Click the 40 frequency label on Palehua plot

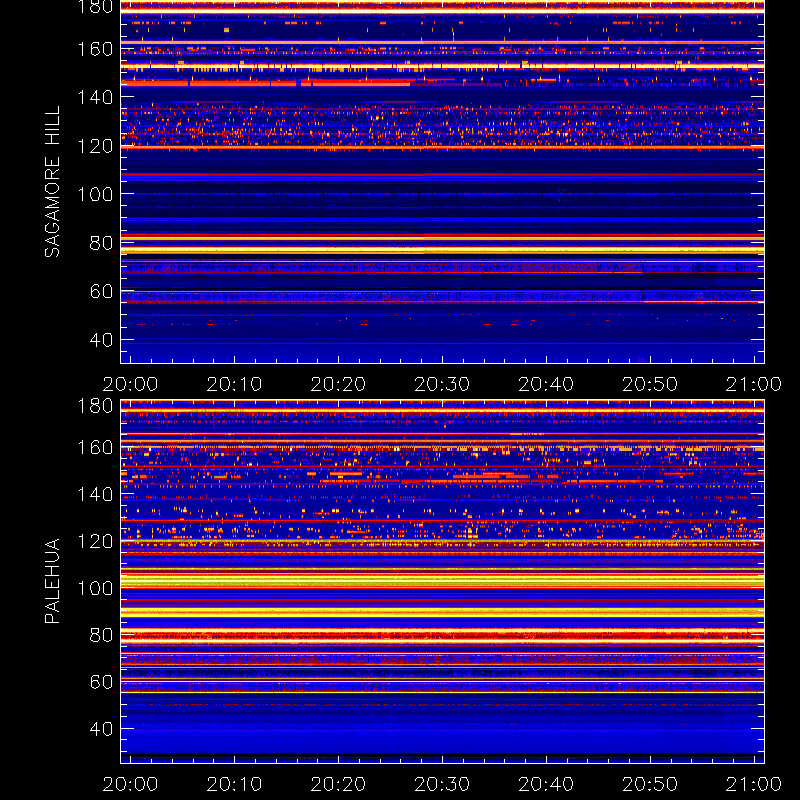(x=101, y=729)
